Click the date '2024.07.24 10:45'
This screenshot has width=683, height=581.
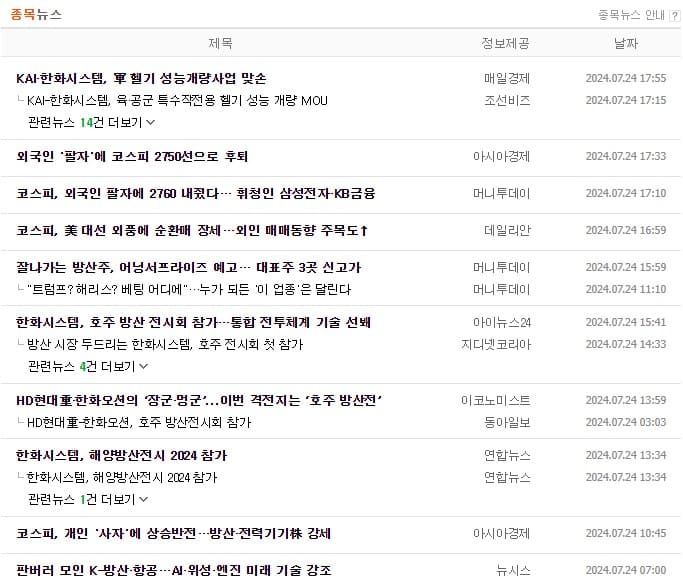[626, 534]
